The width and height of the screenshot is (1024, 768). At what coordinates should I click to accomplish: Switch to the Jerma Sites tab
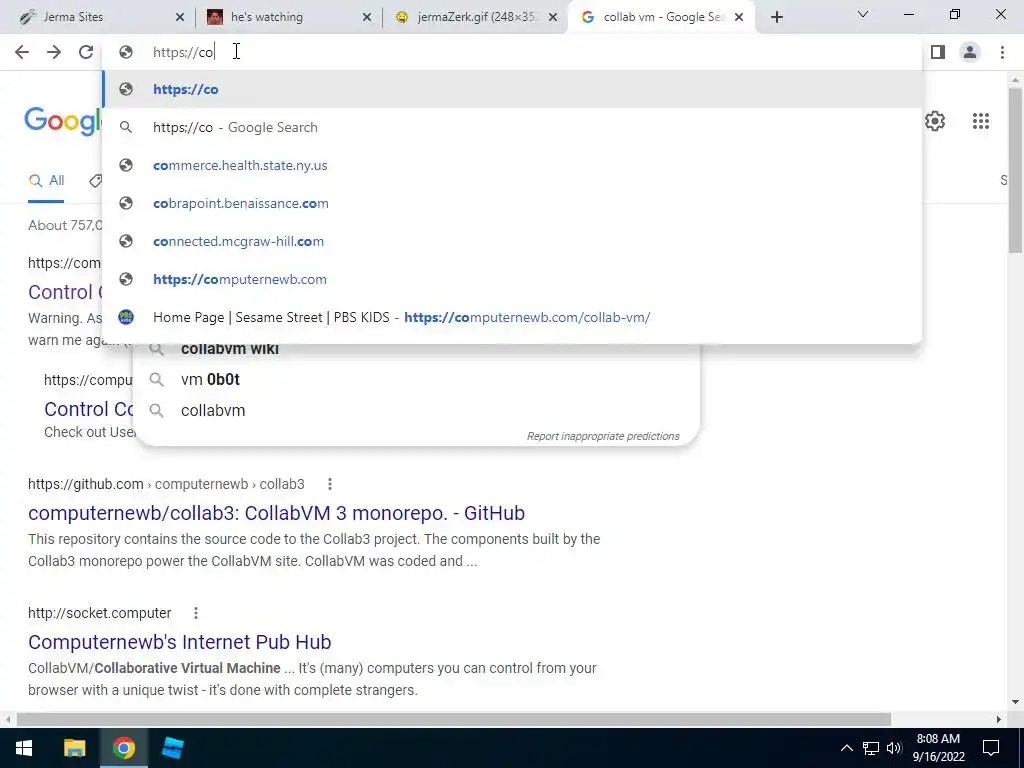(101, 17)
